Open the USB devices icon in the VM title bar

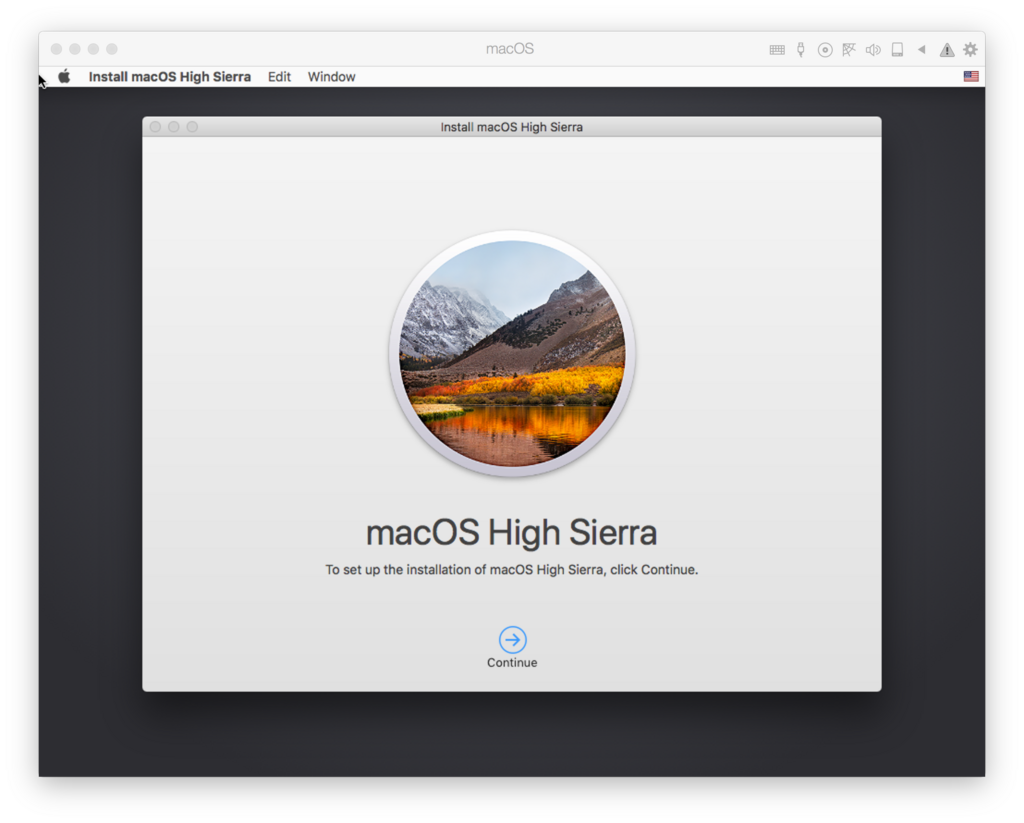pyautogui.click(x=801, y=50)
